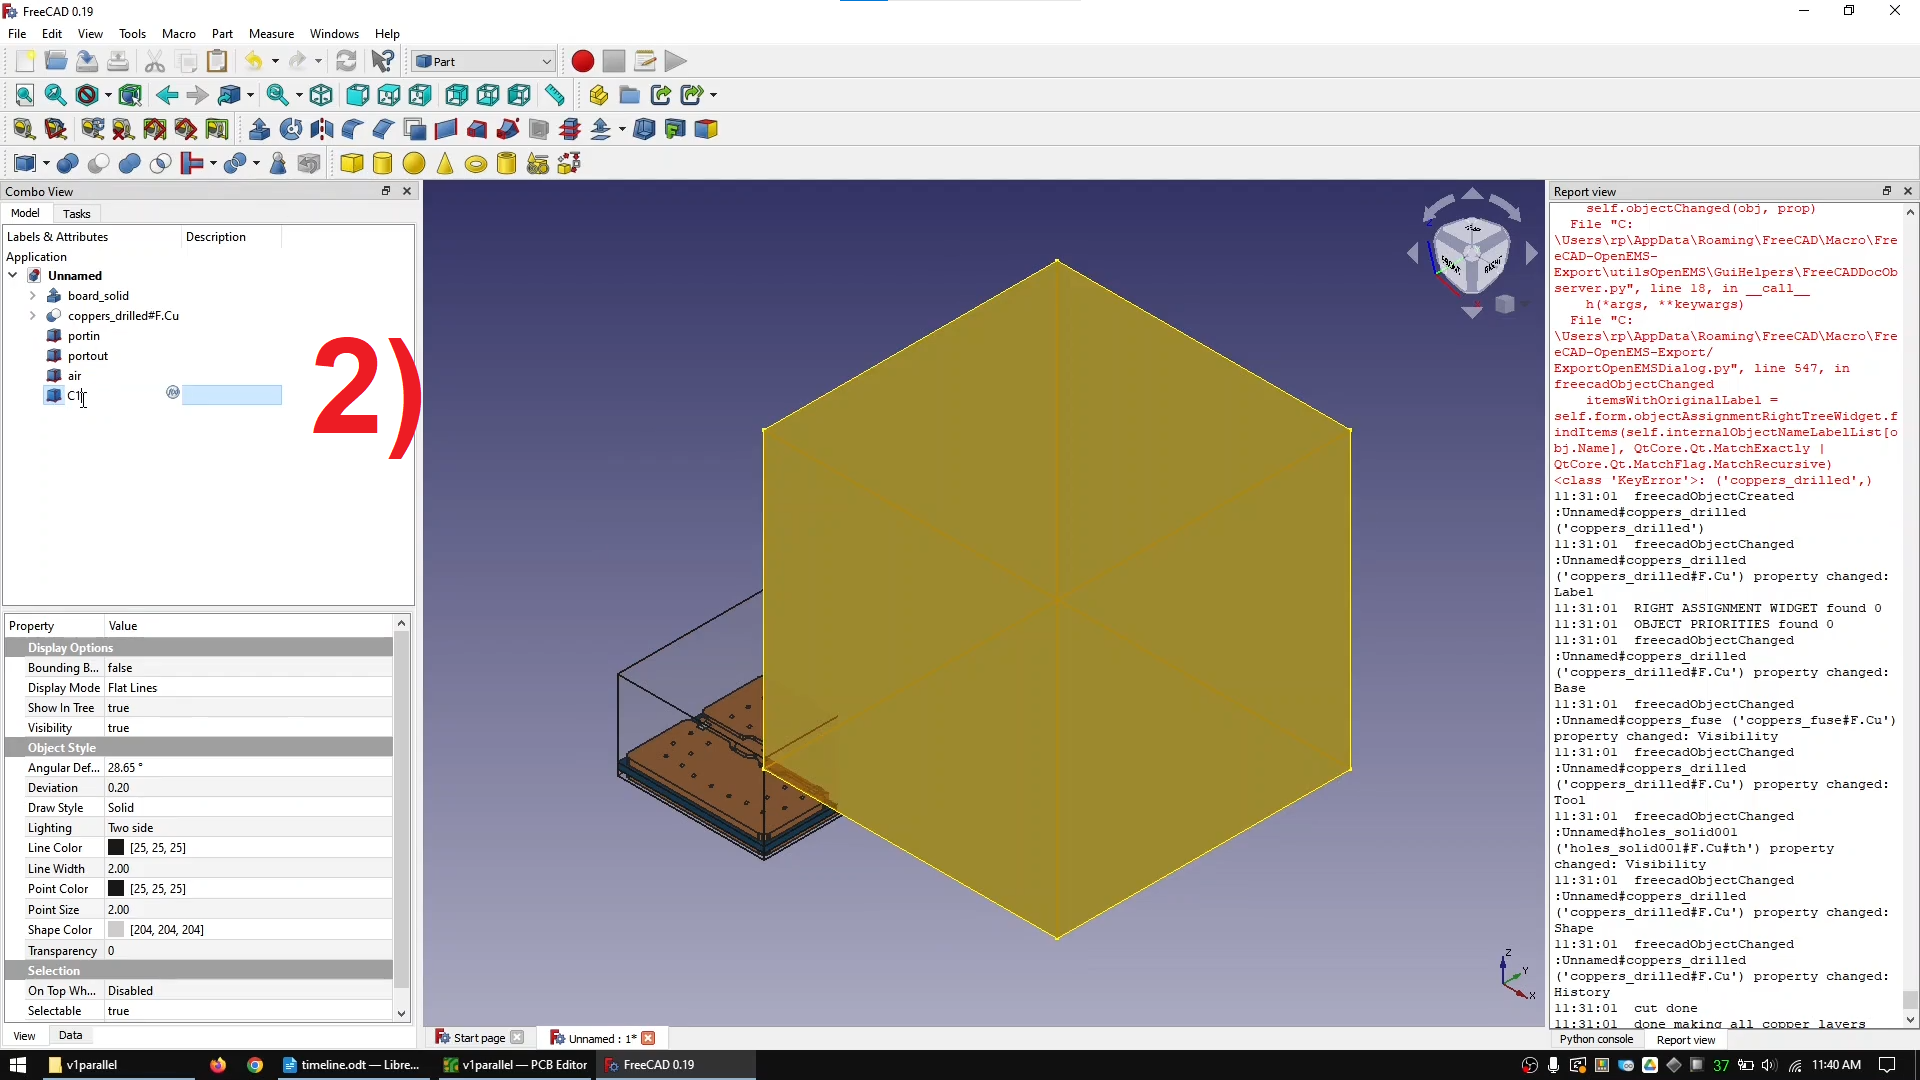Select the portin object in tree
The image size is (1920, 1080).
click(84, 336)
